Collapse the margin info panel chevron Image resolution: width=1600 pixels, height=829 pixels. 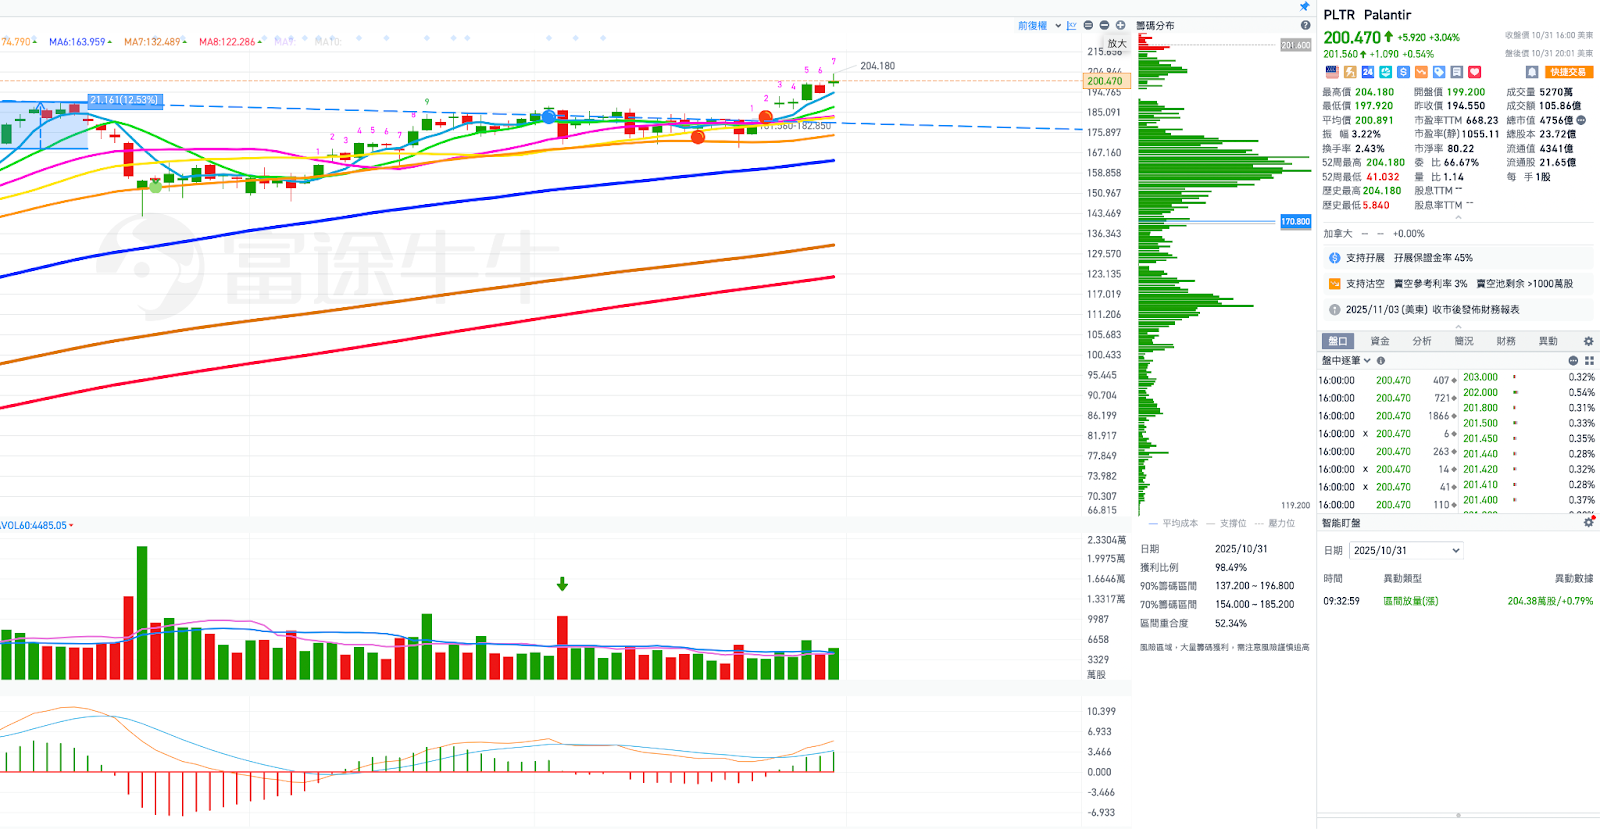[x=1458, y=327]
